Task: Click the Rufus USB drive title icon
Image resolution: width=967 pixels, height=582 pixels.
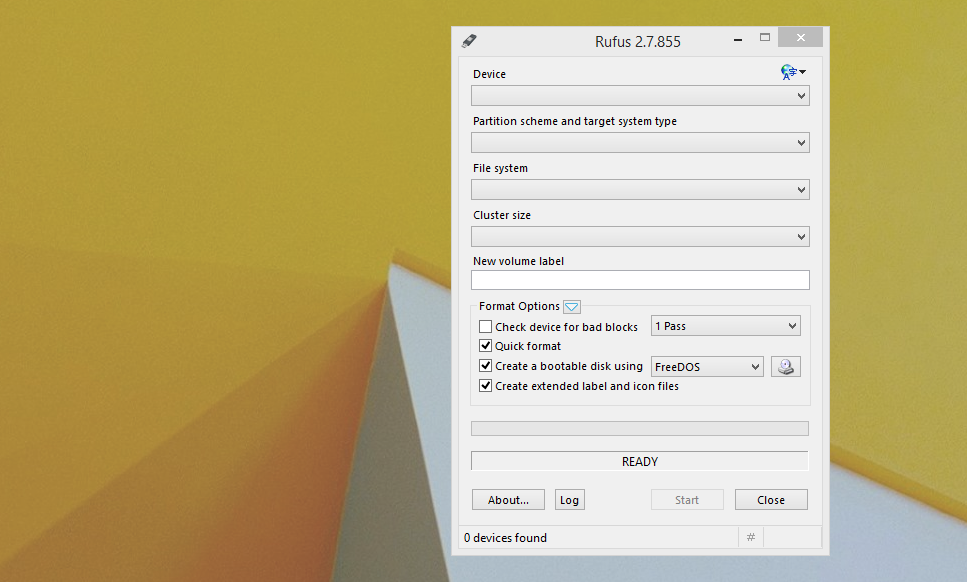Action: pos(469,41)
